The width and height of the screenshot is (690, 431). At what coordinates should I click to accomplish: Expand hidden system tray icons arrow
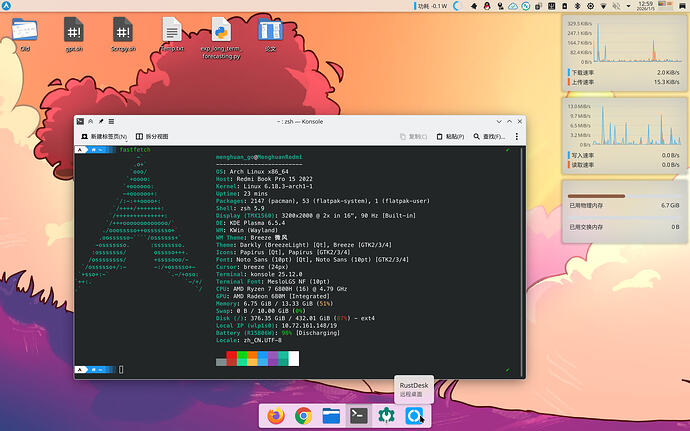(x=628, y=6)
